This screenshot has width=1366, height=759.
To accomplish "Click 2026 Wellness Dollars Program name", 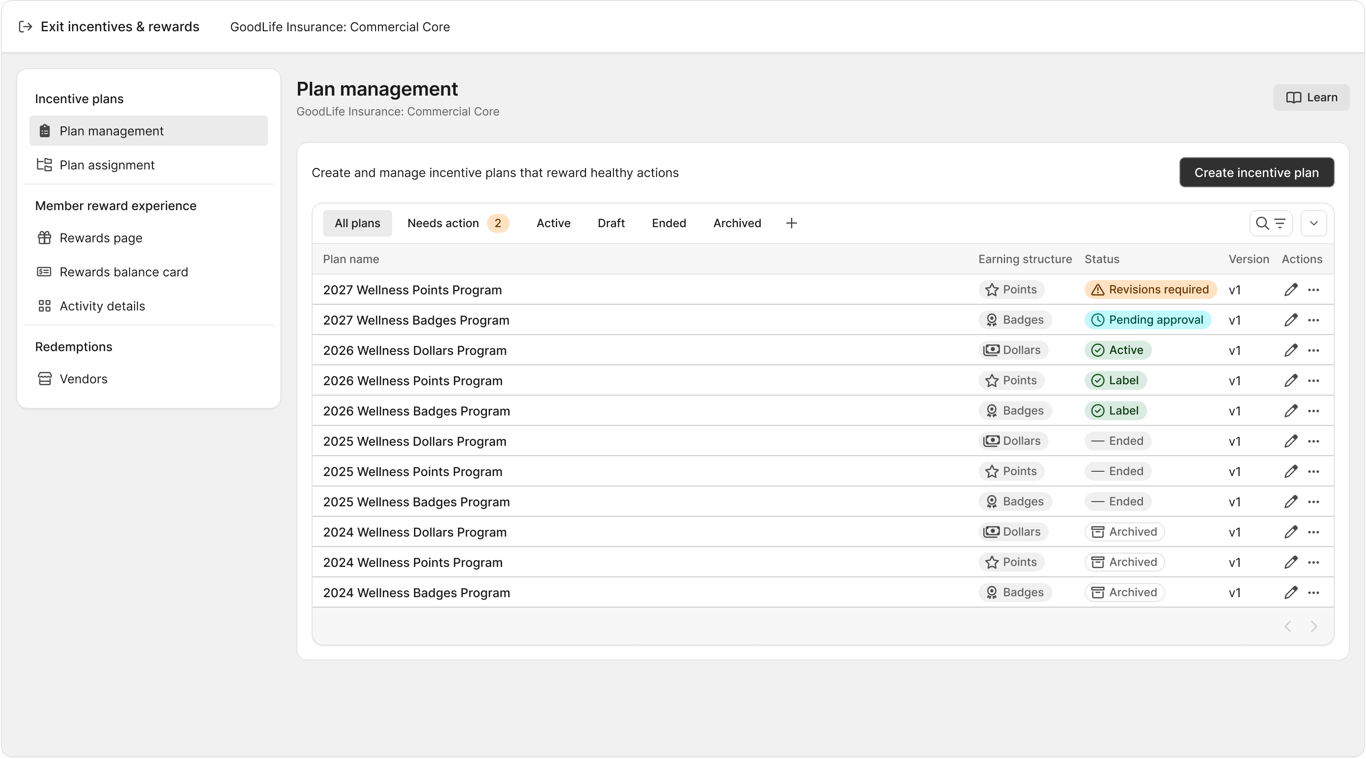I will point(415,351).
